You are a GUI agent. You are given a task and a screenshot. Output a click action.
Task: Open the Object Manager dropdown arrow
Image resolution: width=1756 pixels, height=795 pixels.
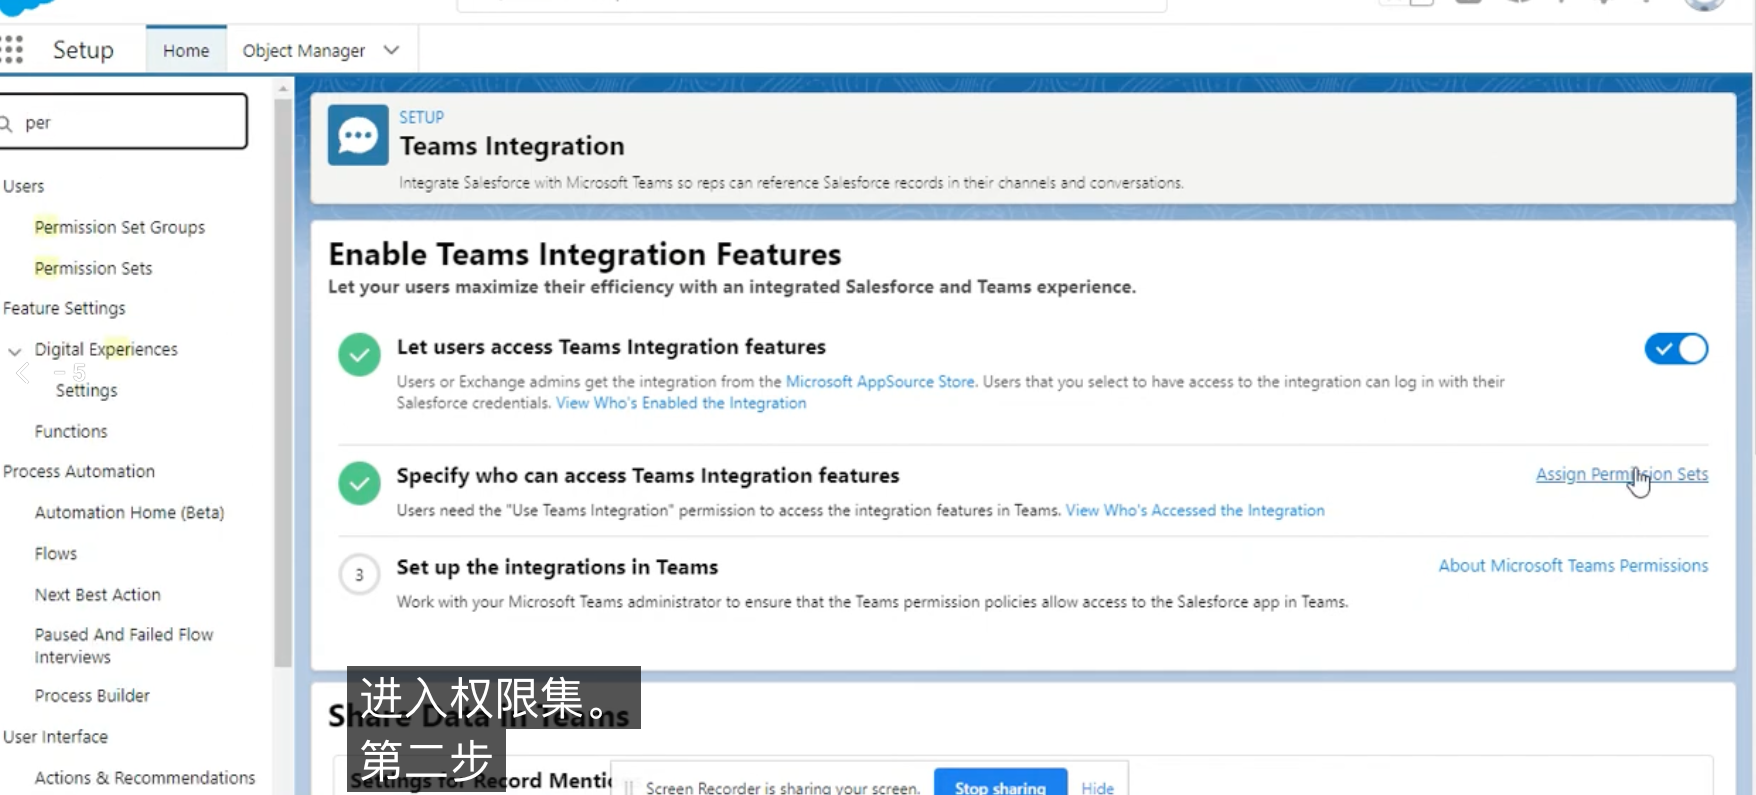(x=391, y=50)
